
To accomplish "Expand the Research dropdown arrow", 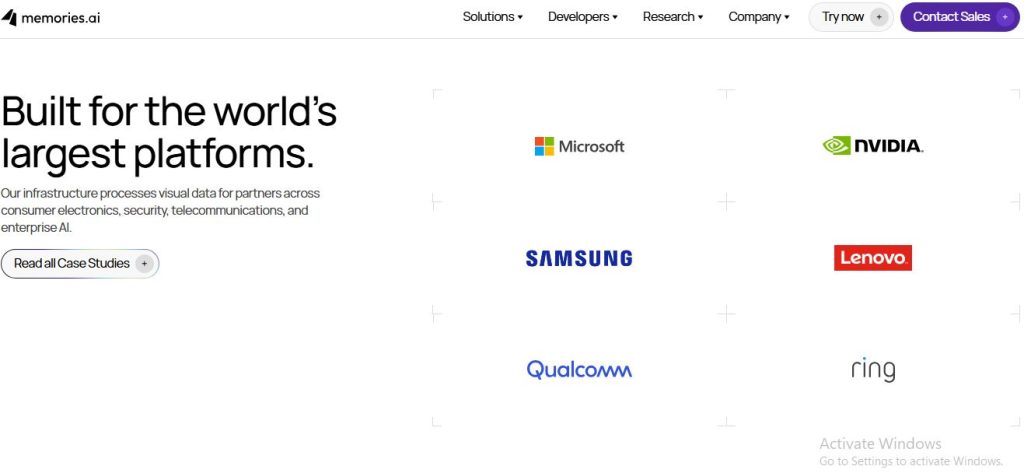I will (x=700, y=18).
